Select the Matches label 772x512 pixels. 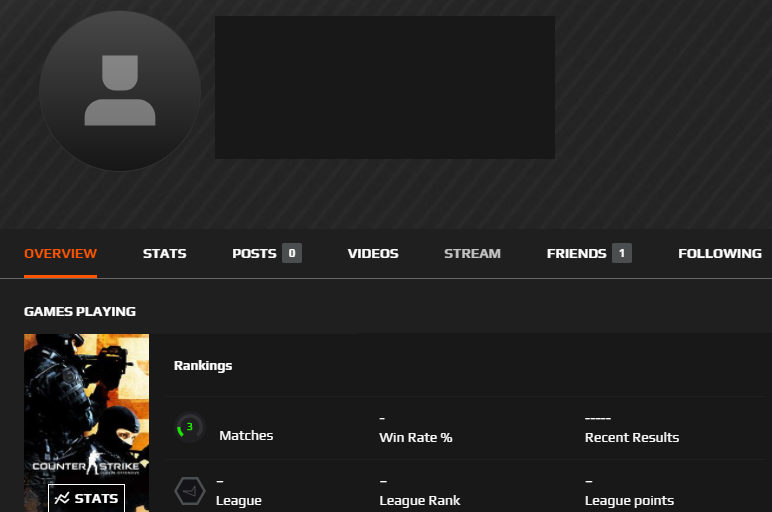pyautogui.click(x=246, y=436)
